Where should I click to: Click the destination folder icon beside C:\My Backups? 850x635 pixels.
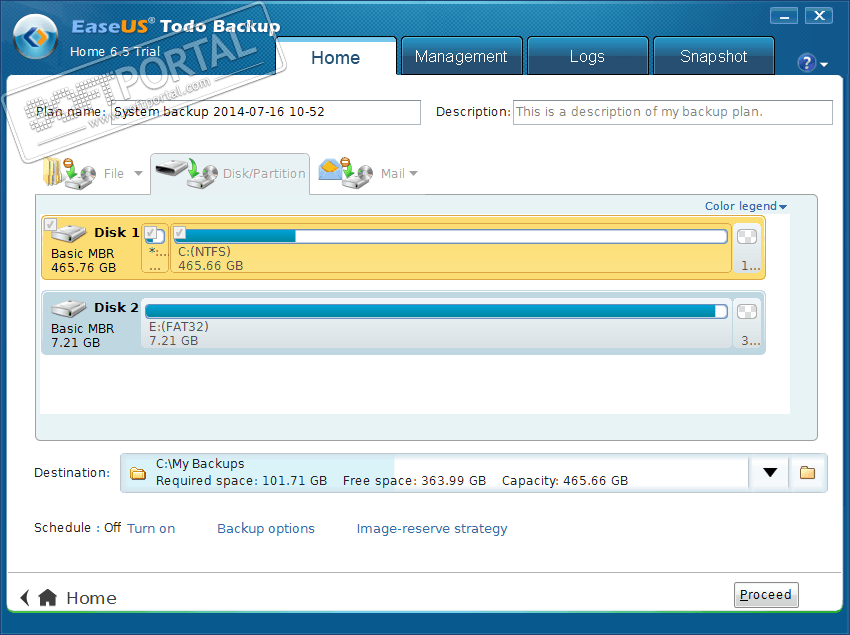pyautogui.click(x=138, y=473)
